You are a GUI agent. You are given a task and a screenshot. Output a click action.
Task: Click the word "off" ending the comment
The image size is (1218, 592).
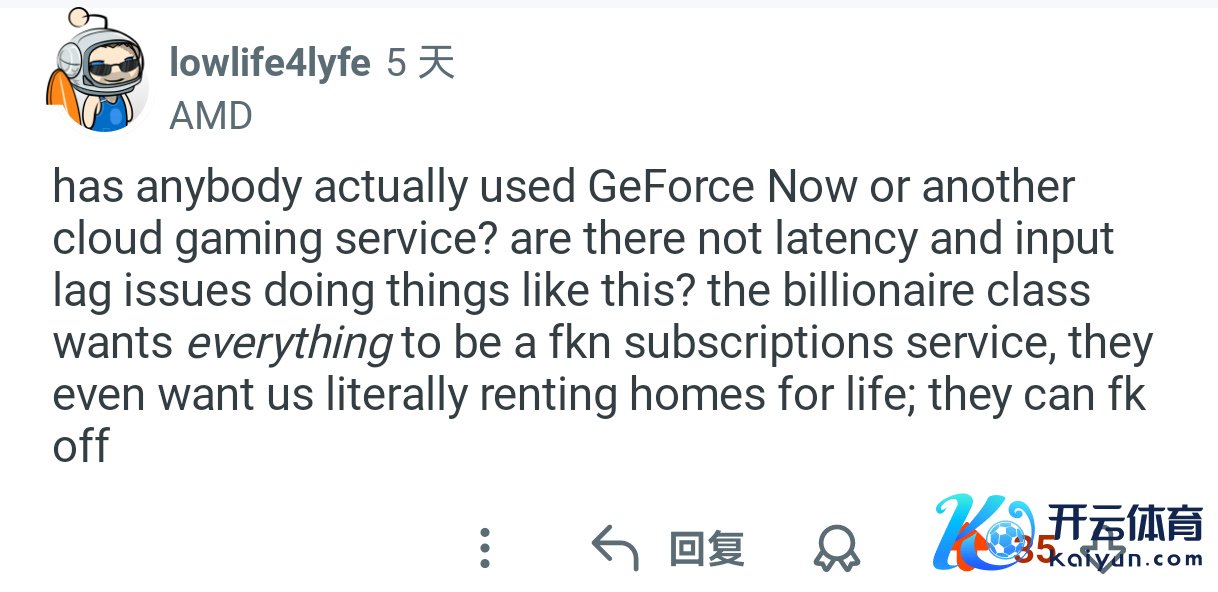pyautogui.click(x=80, y=446)
